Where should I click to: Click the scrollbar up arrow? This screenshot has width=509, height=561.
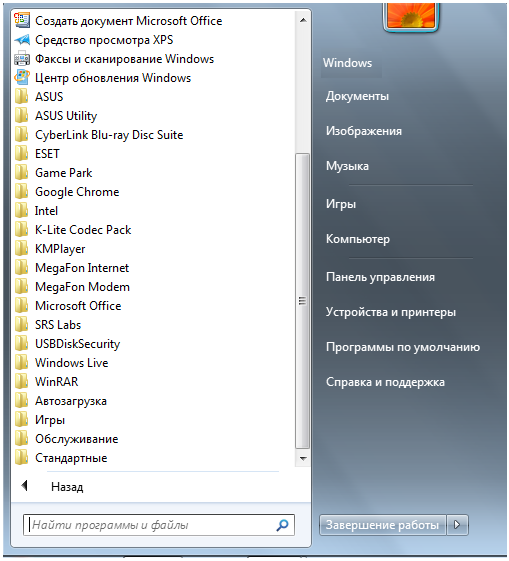[303, 20]
